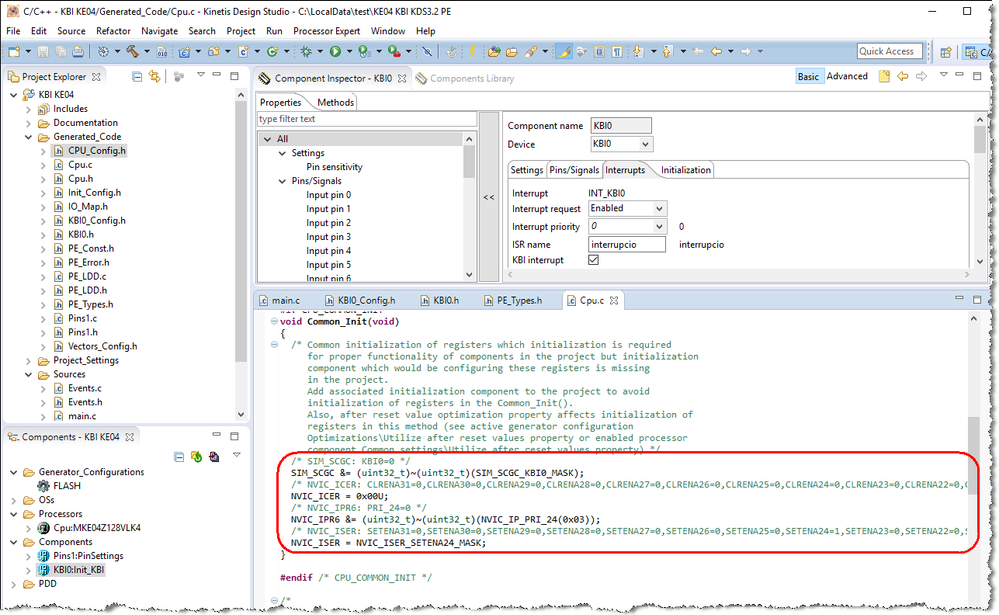Click the green Run button in toolbar

[x=335, y=51]
